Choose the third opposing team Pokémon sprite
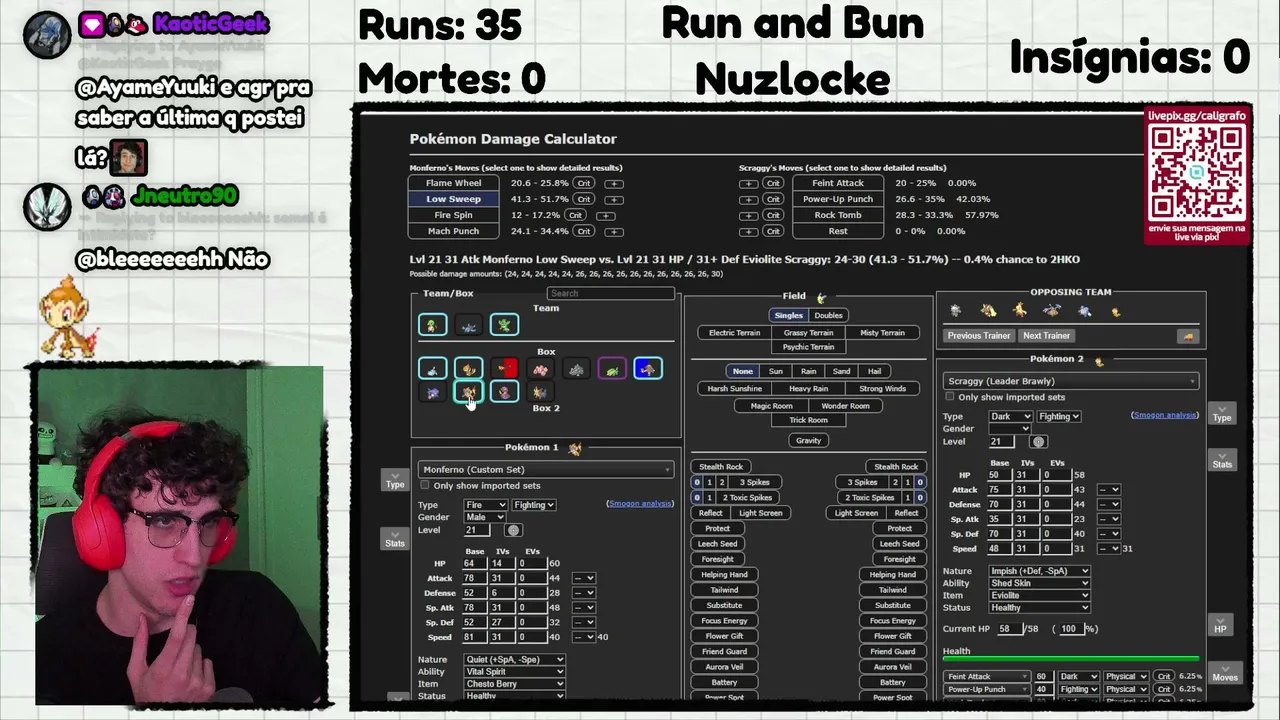The width and height of the screenshot is (1280, 720). tap(1020, 311)
